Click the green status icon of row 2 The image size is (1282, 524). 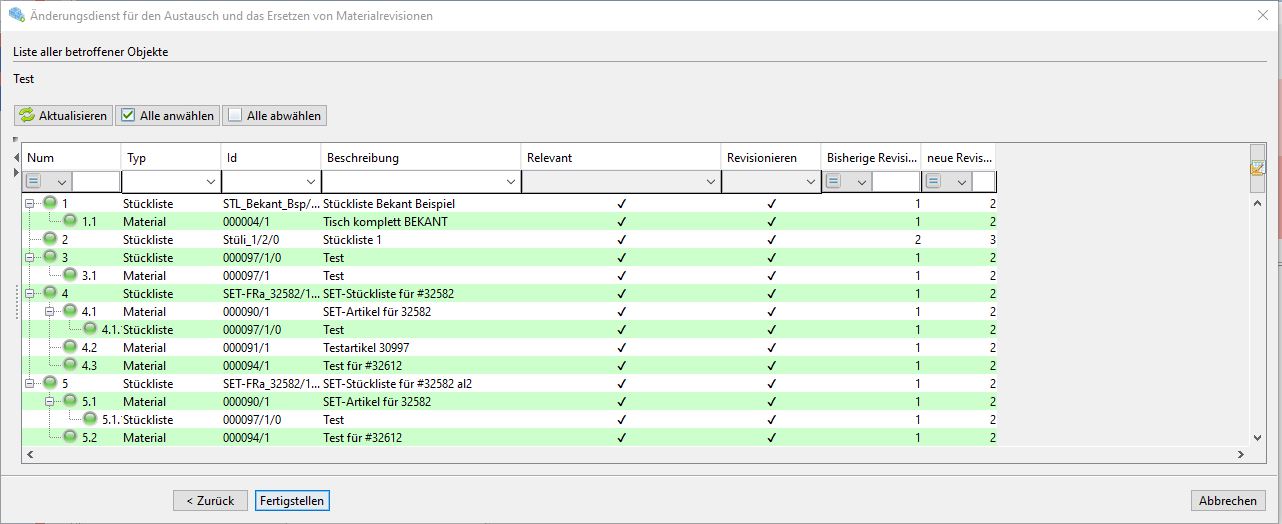click(50, 240)
